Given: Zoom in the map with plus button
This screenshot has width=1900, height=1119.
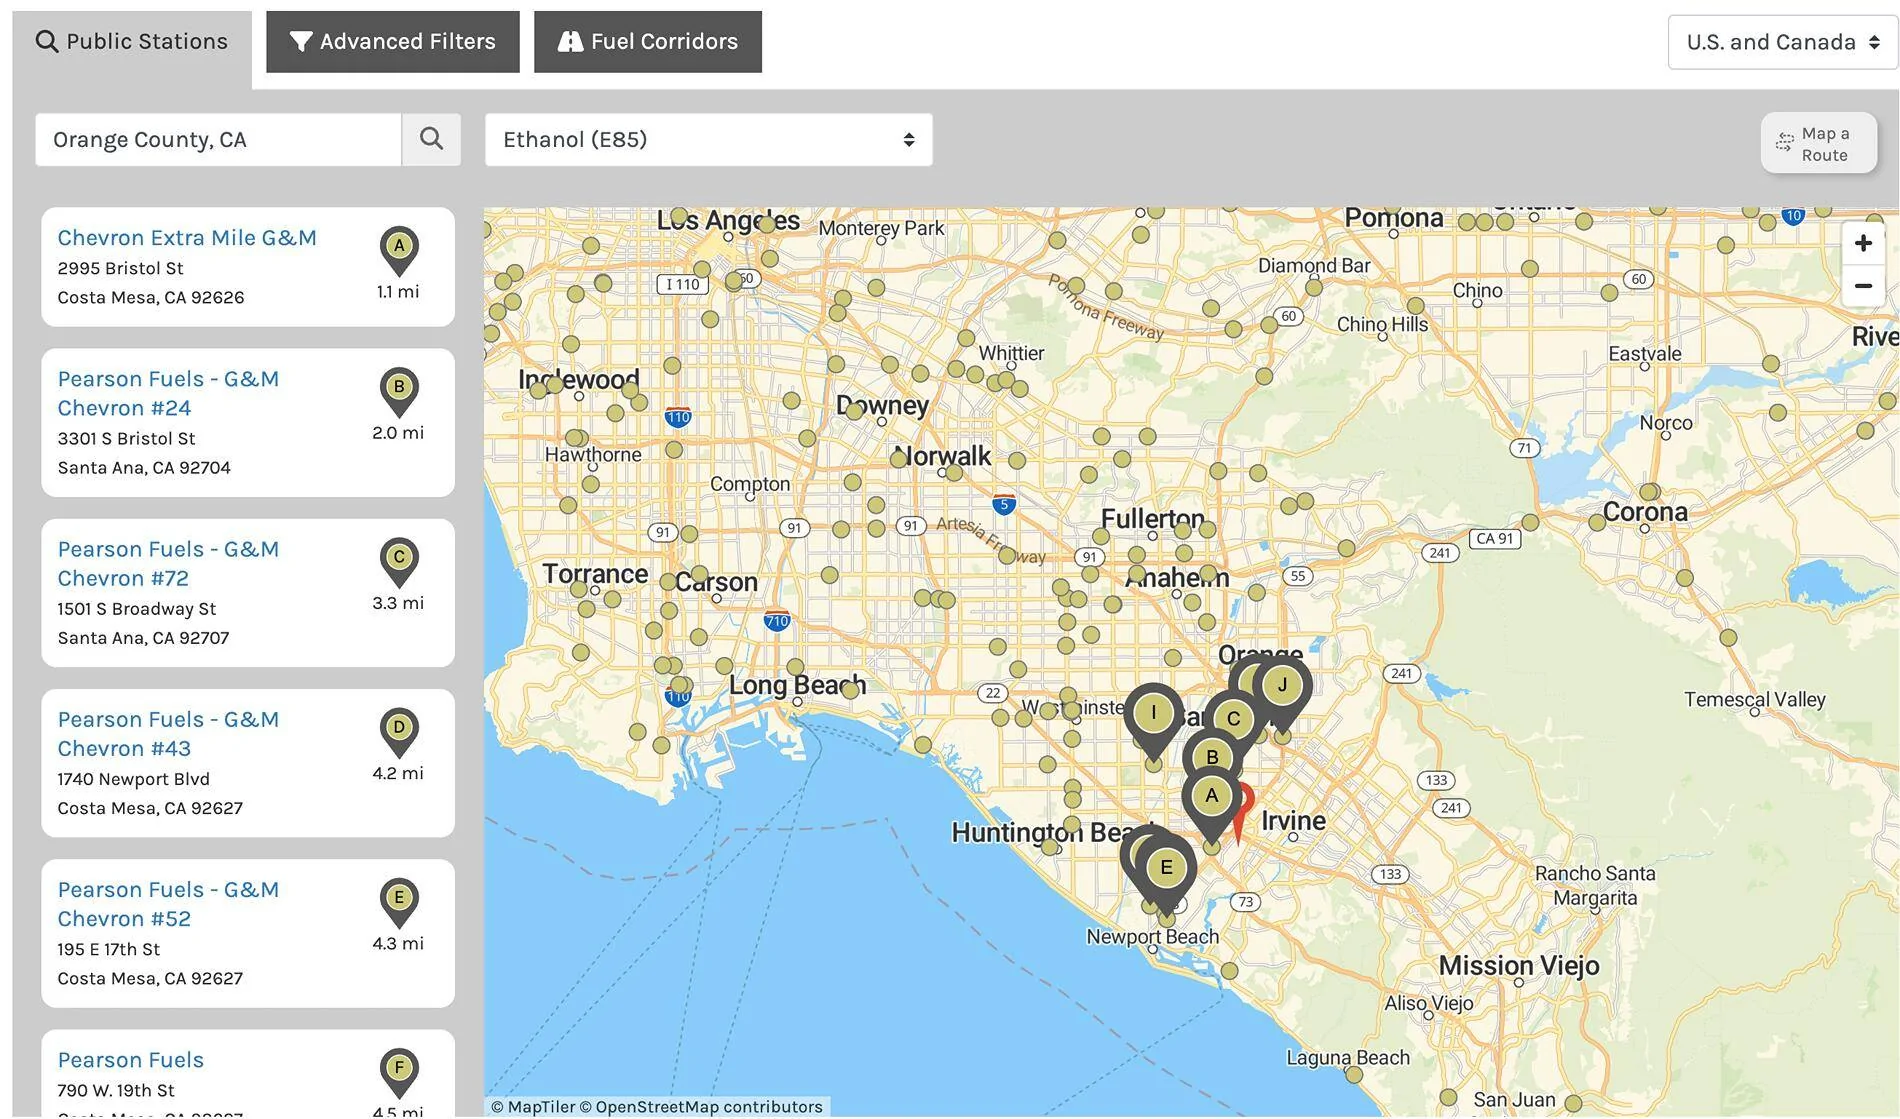Looking at the screenshot, I should click(1863, 243).
